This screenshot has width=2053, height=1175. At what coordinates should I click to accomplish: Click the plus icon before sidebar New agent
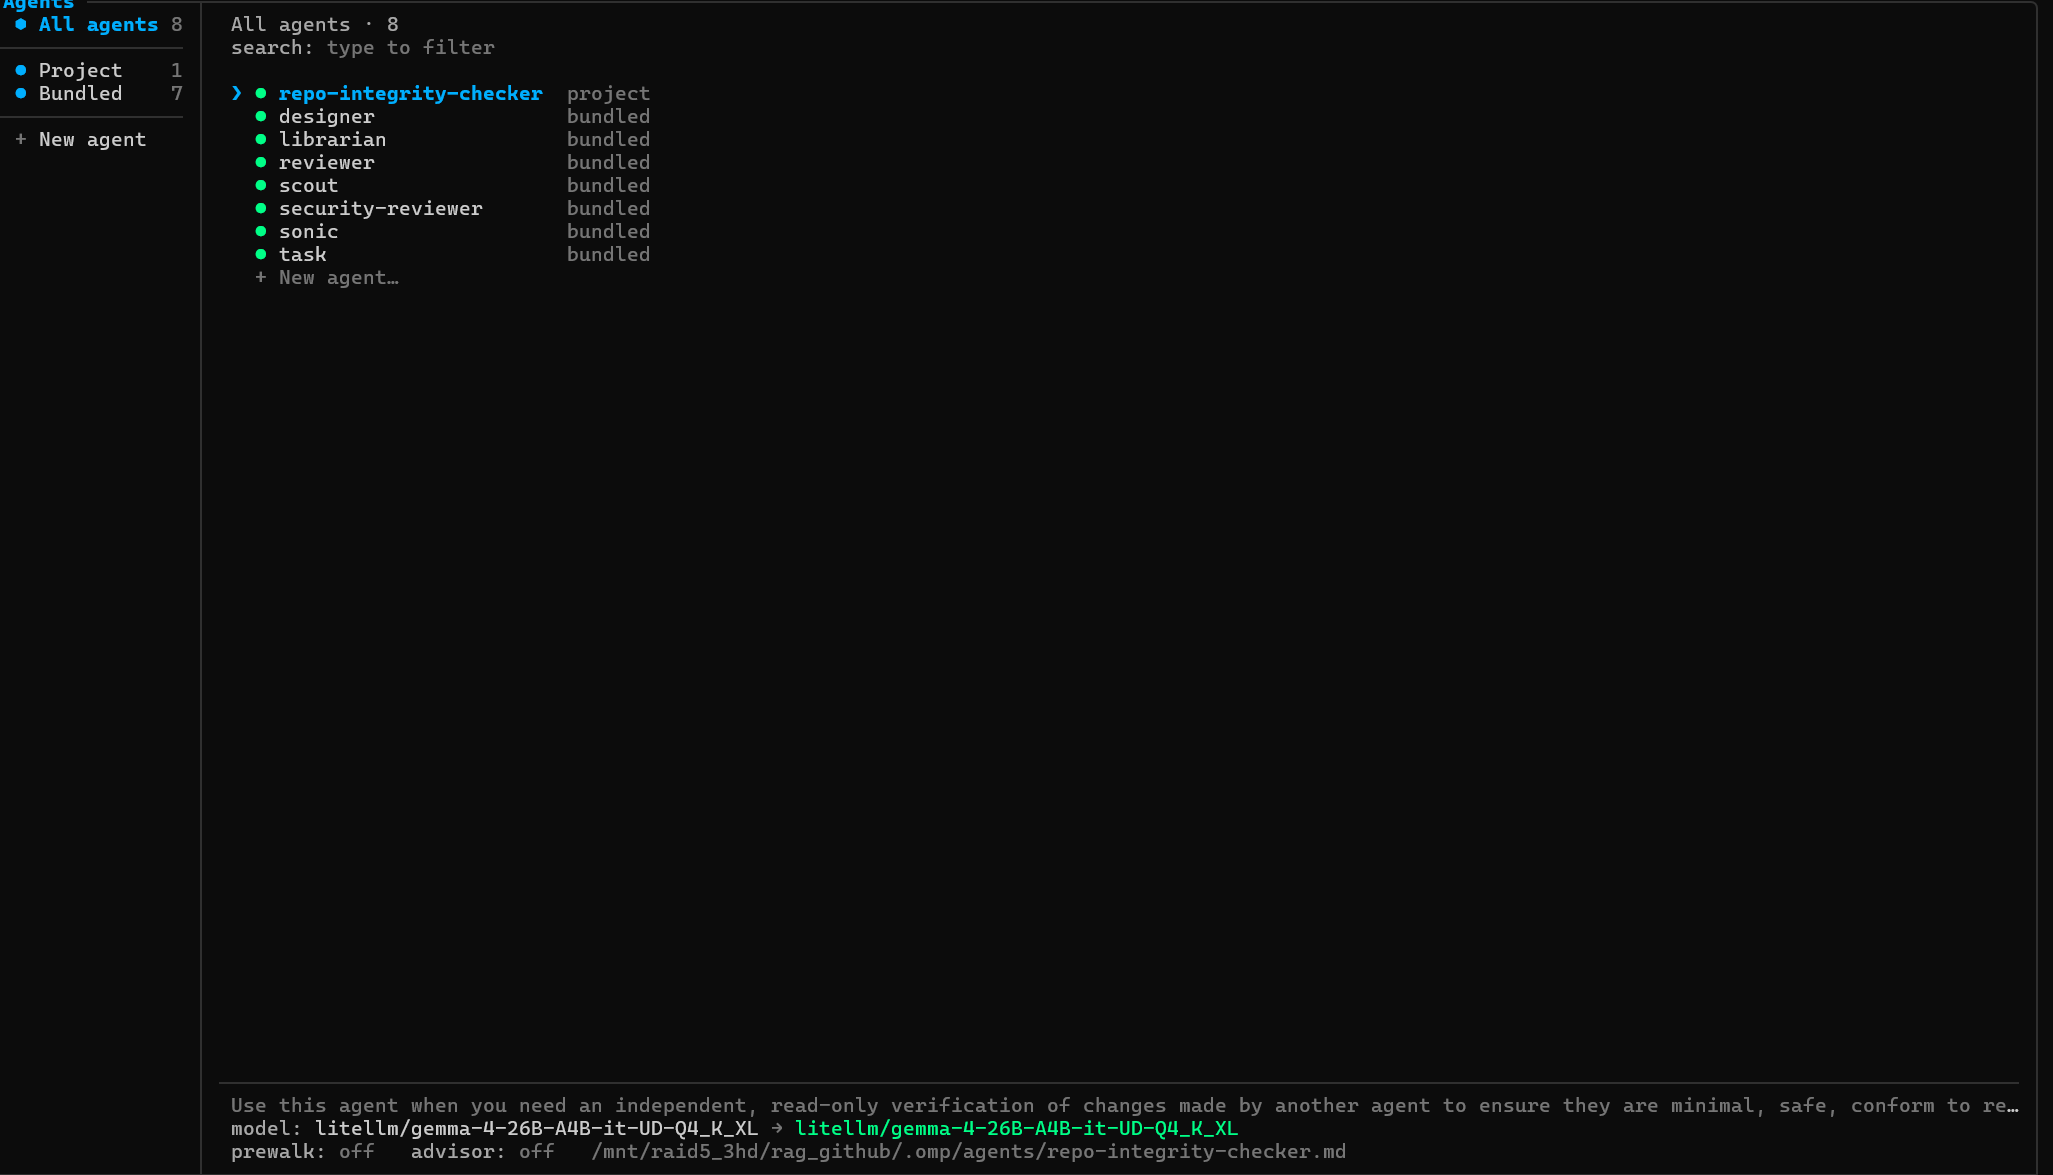click(x=21, y=139)
